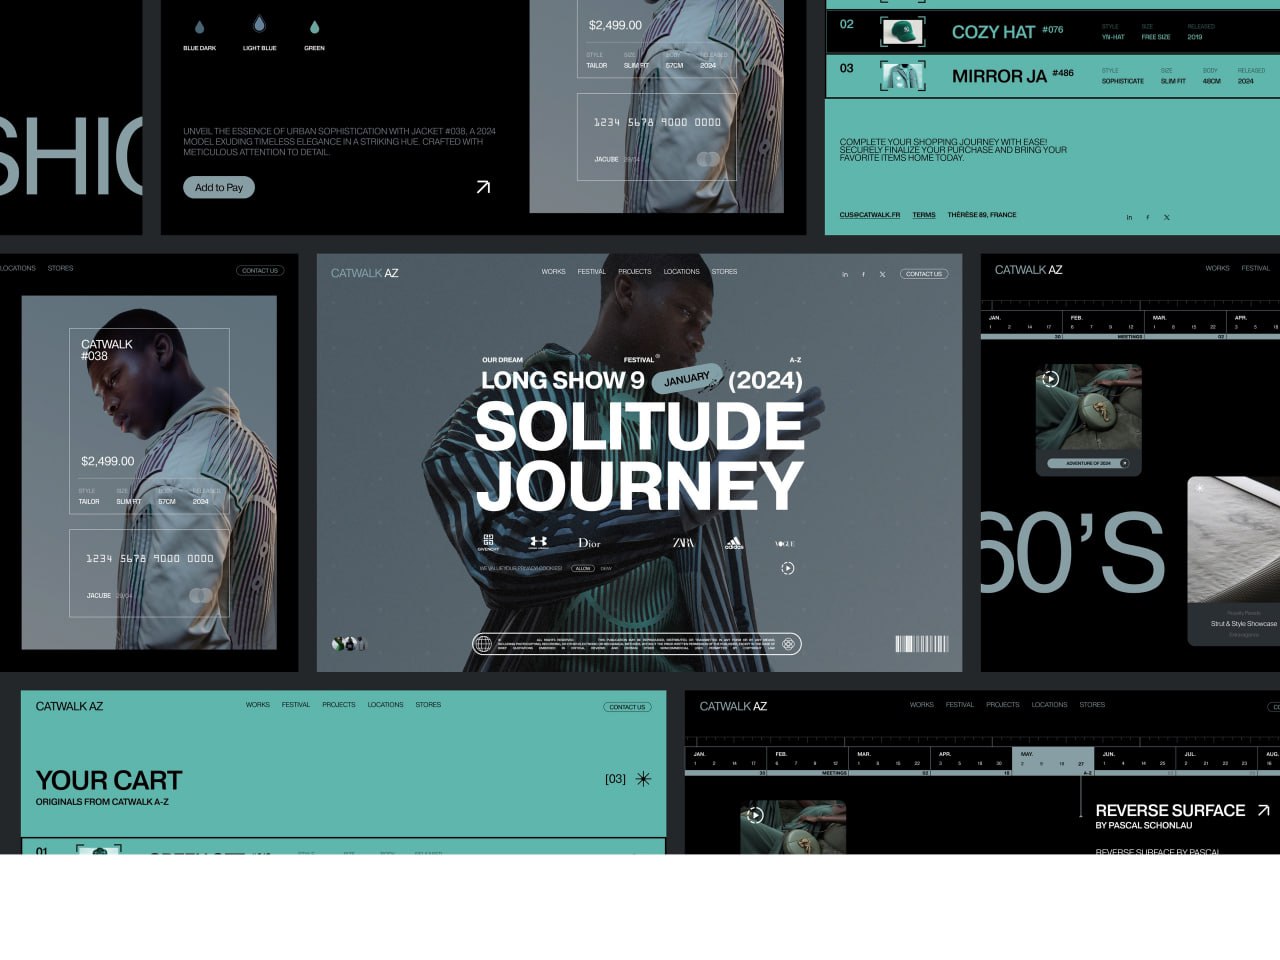This screenshot has width=1280, height=960.
Task: Click Stores on the product card page
Action: [x=61, y=268]
